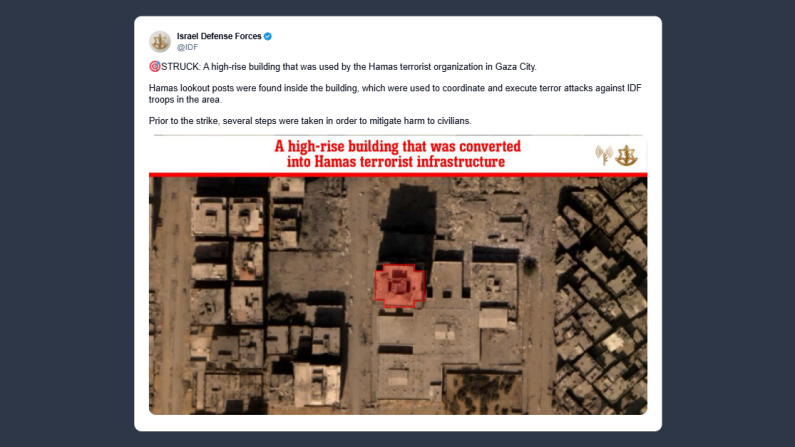The image size is (795, 447).
Task: Select the red-highlighted high-rise building
Action: [x=400, y=286]
